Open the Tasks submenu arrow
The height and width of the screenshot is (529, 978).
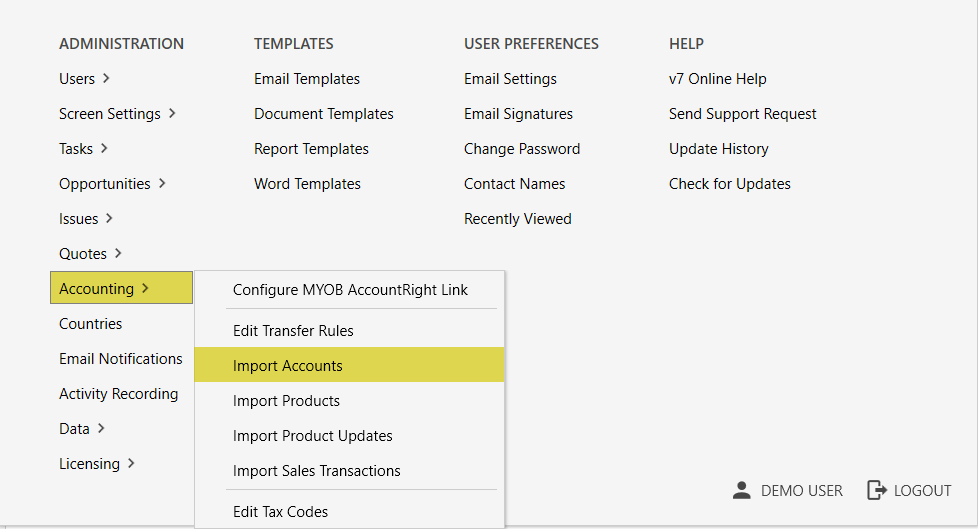tap(104, 148)
